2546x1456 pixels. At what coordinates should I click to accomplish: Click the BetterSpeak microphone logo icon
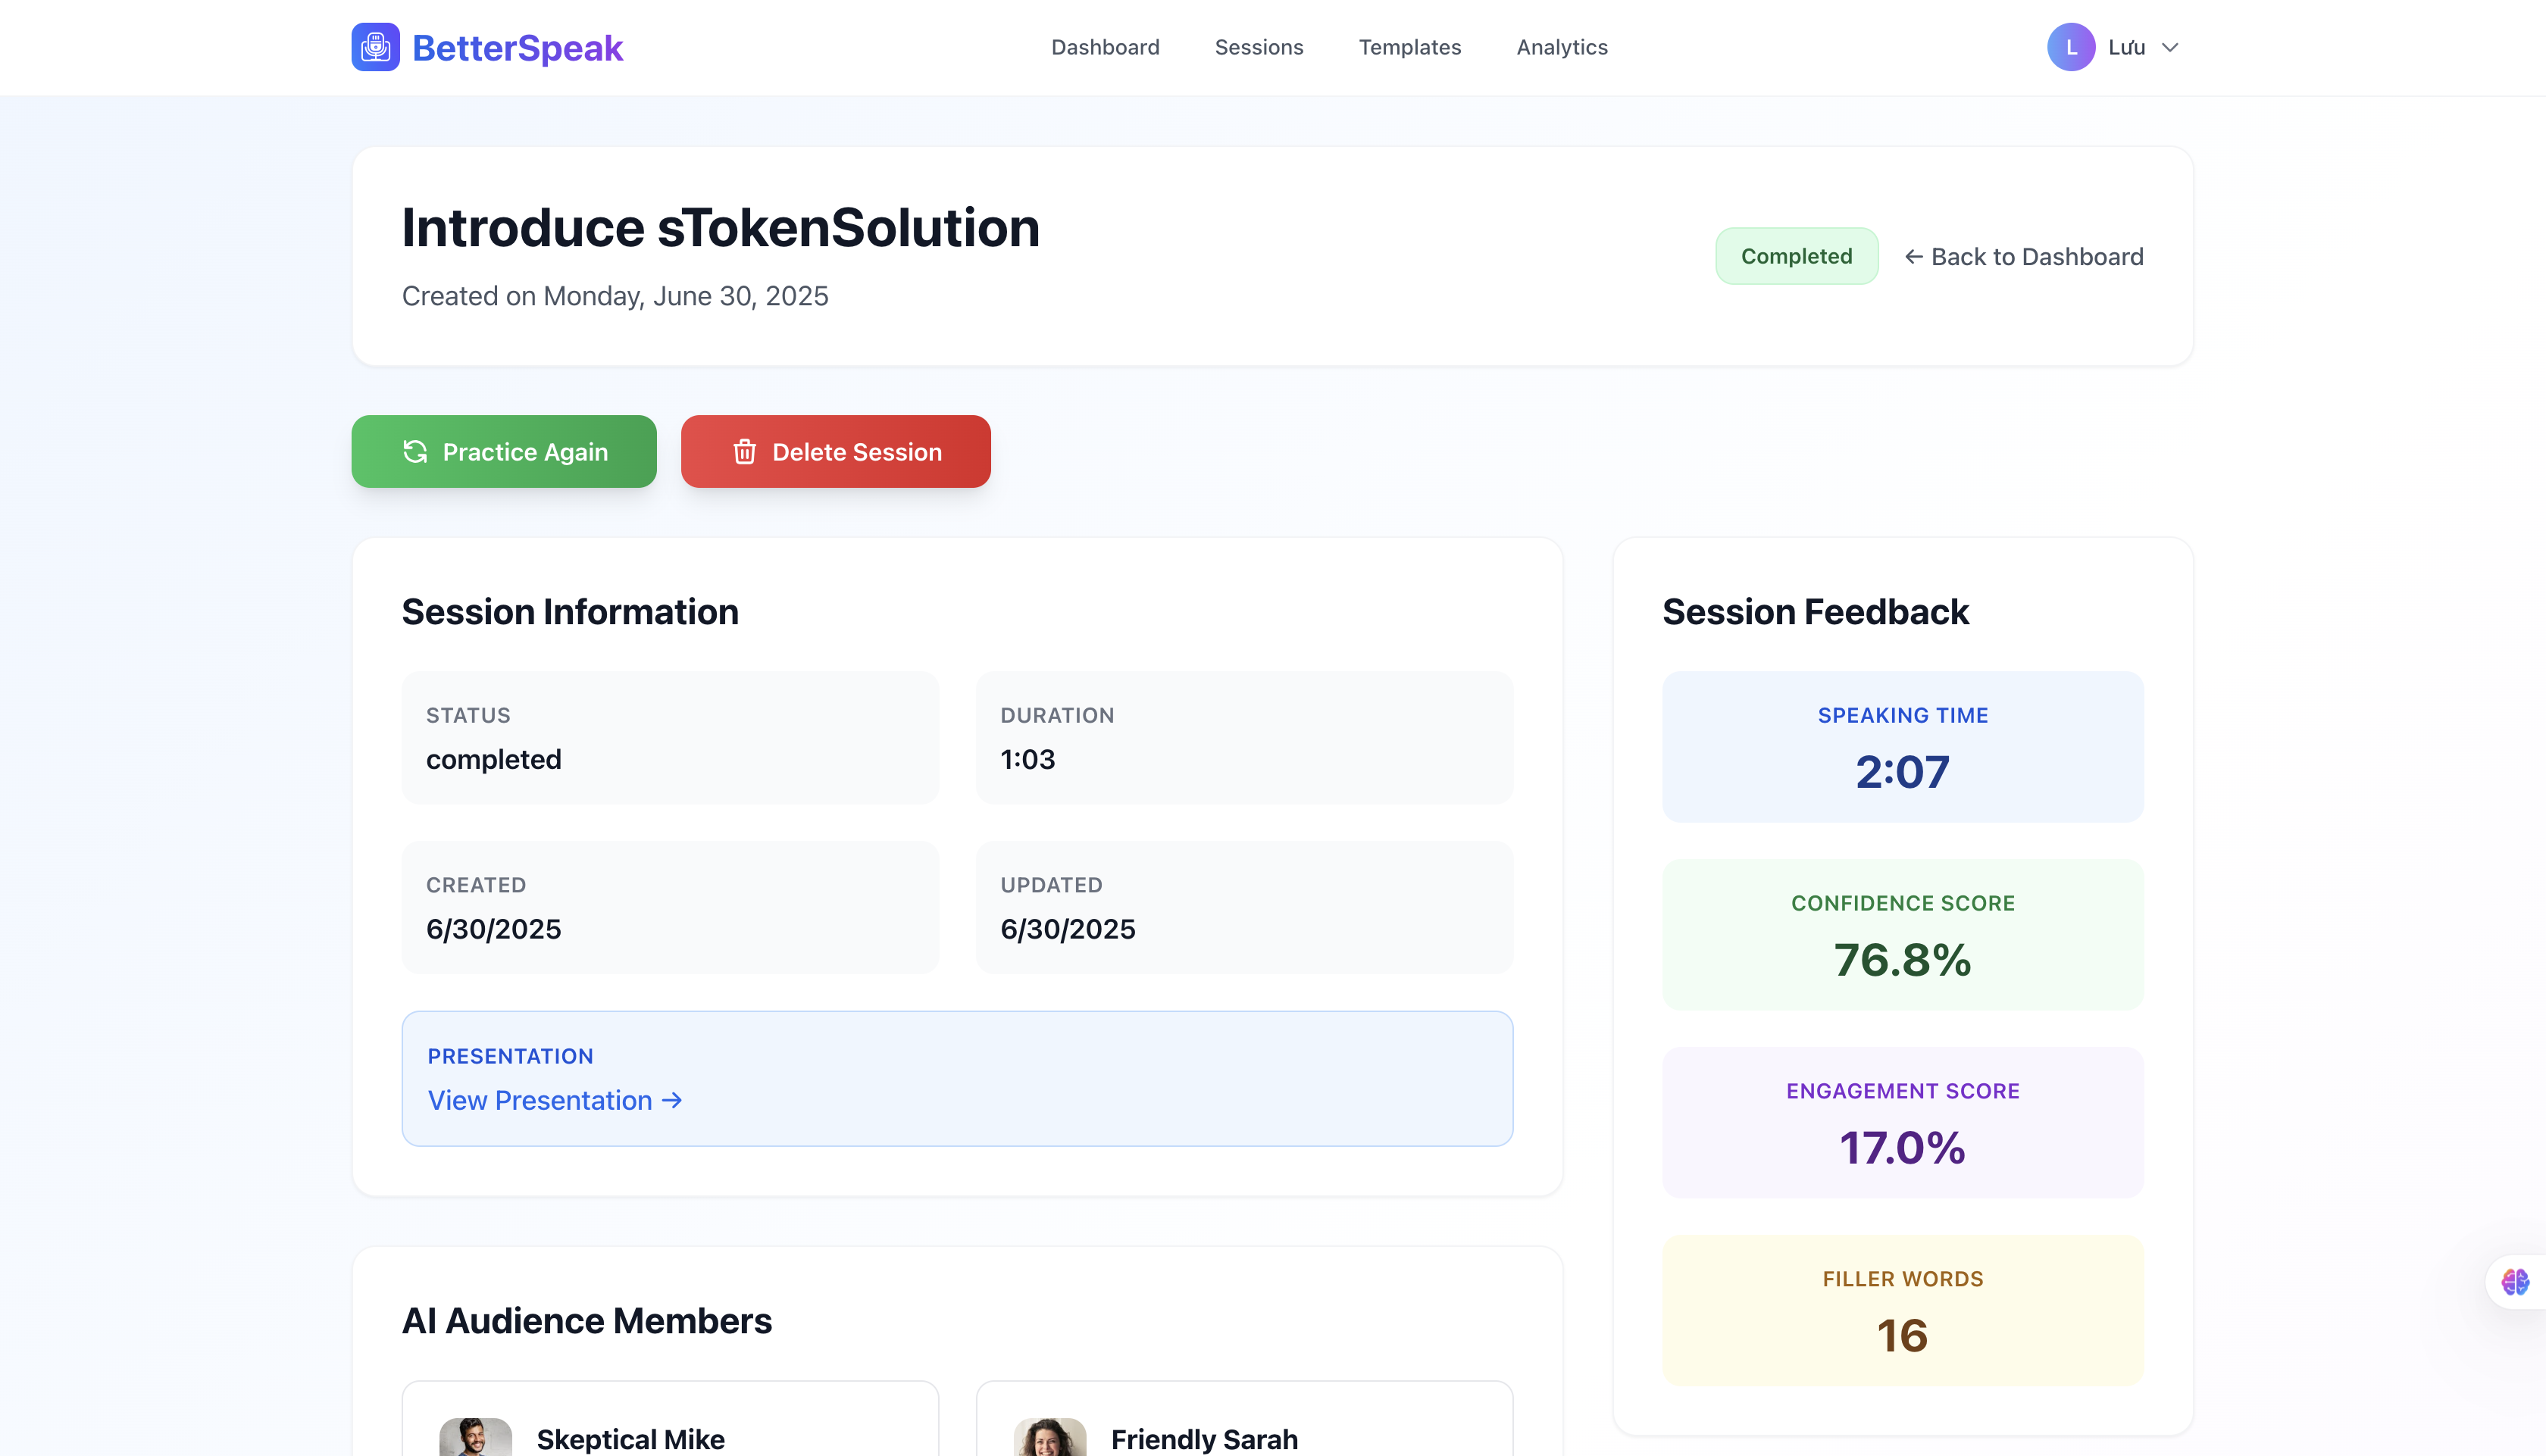pyautogui.click(x=375, y=47)
